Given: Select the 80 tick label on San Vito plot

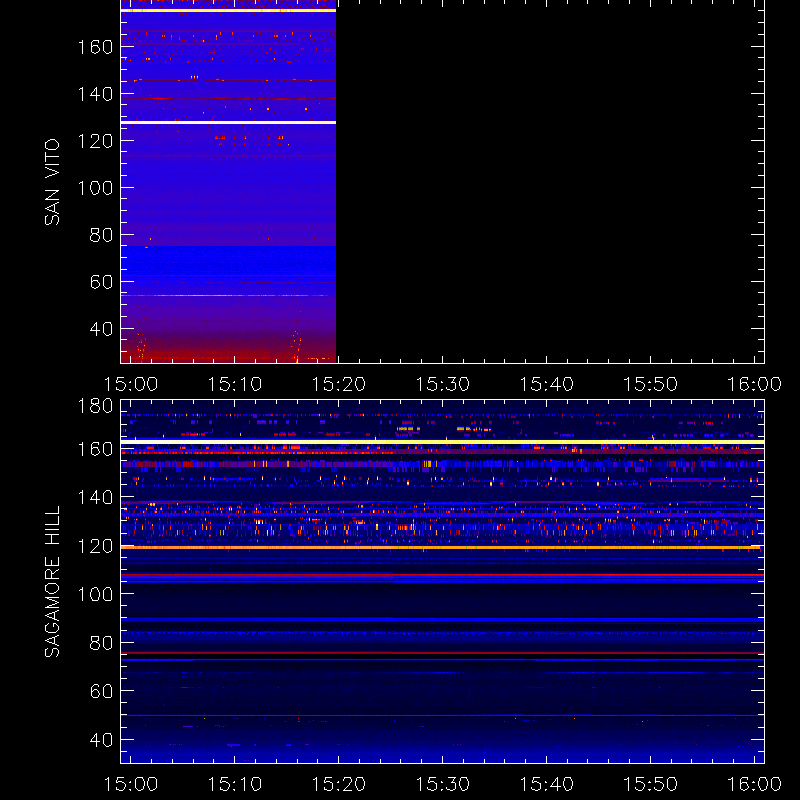Looking at the screenshot, I should click(x=101, y=235).
